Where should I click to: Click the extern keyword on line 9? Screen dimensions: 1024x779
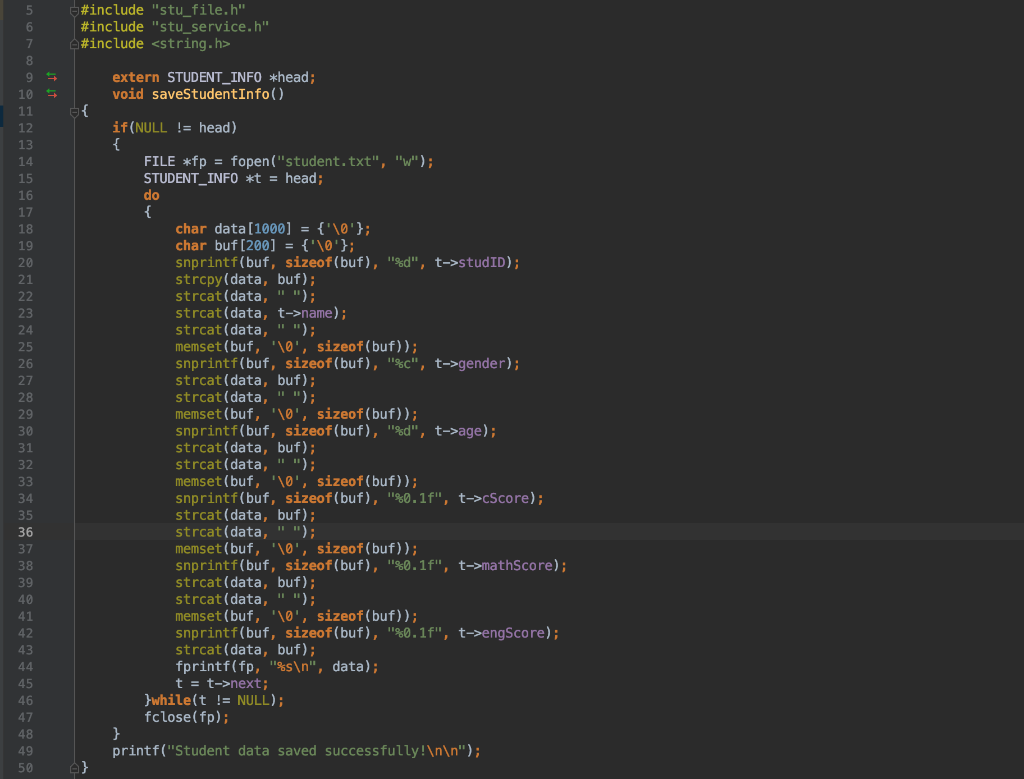tap(135, 76)
